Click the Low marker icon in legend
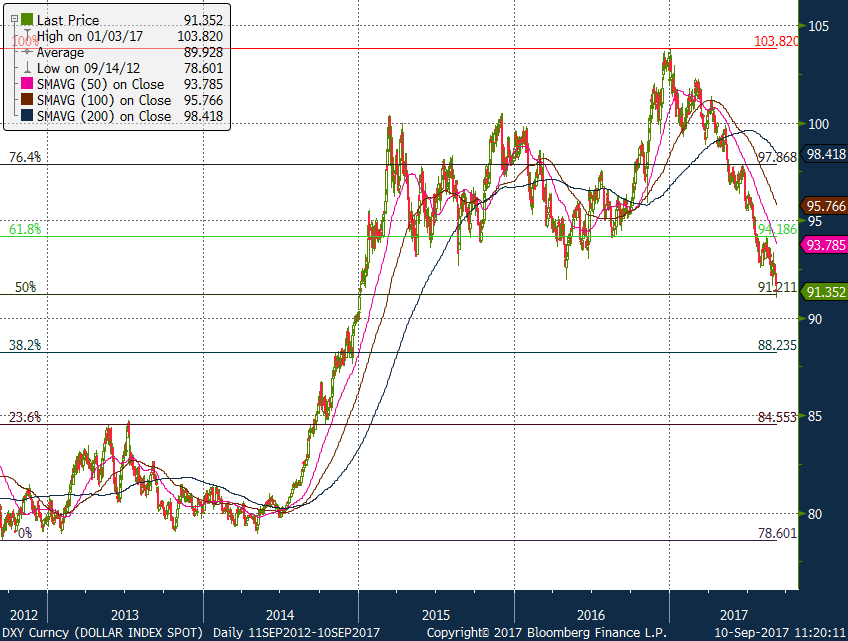Viewport: 848px width, 641px height. 26,68
